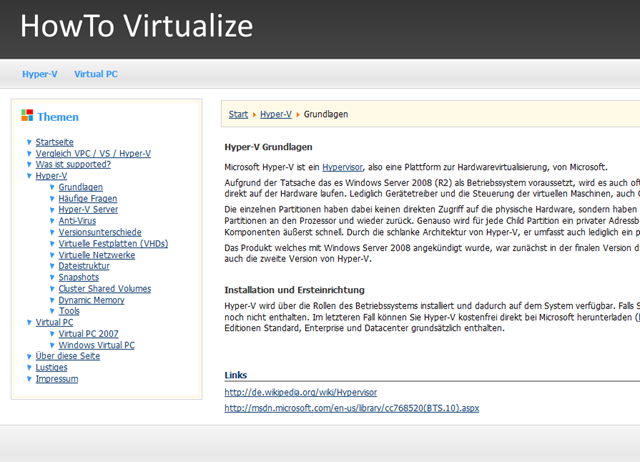Go to Dynamic Memory sidebar link
The height and width of the screenshot is (462, 640).
[x=91, y=300]
